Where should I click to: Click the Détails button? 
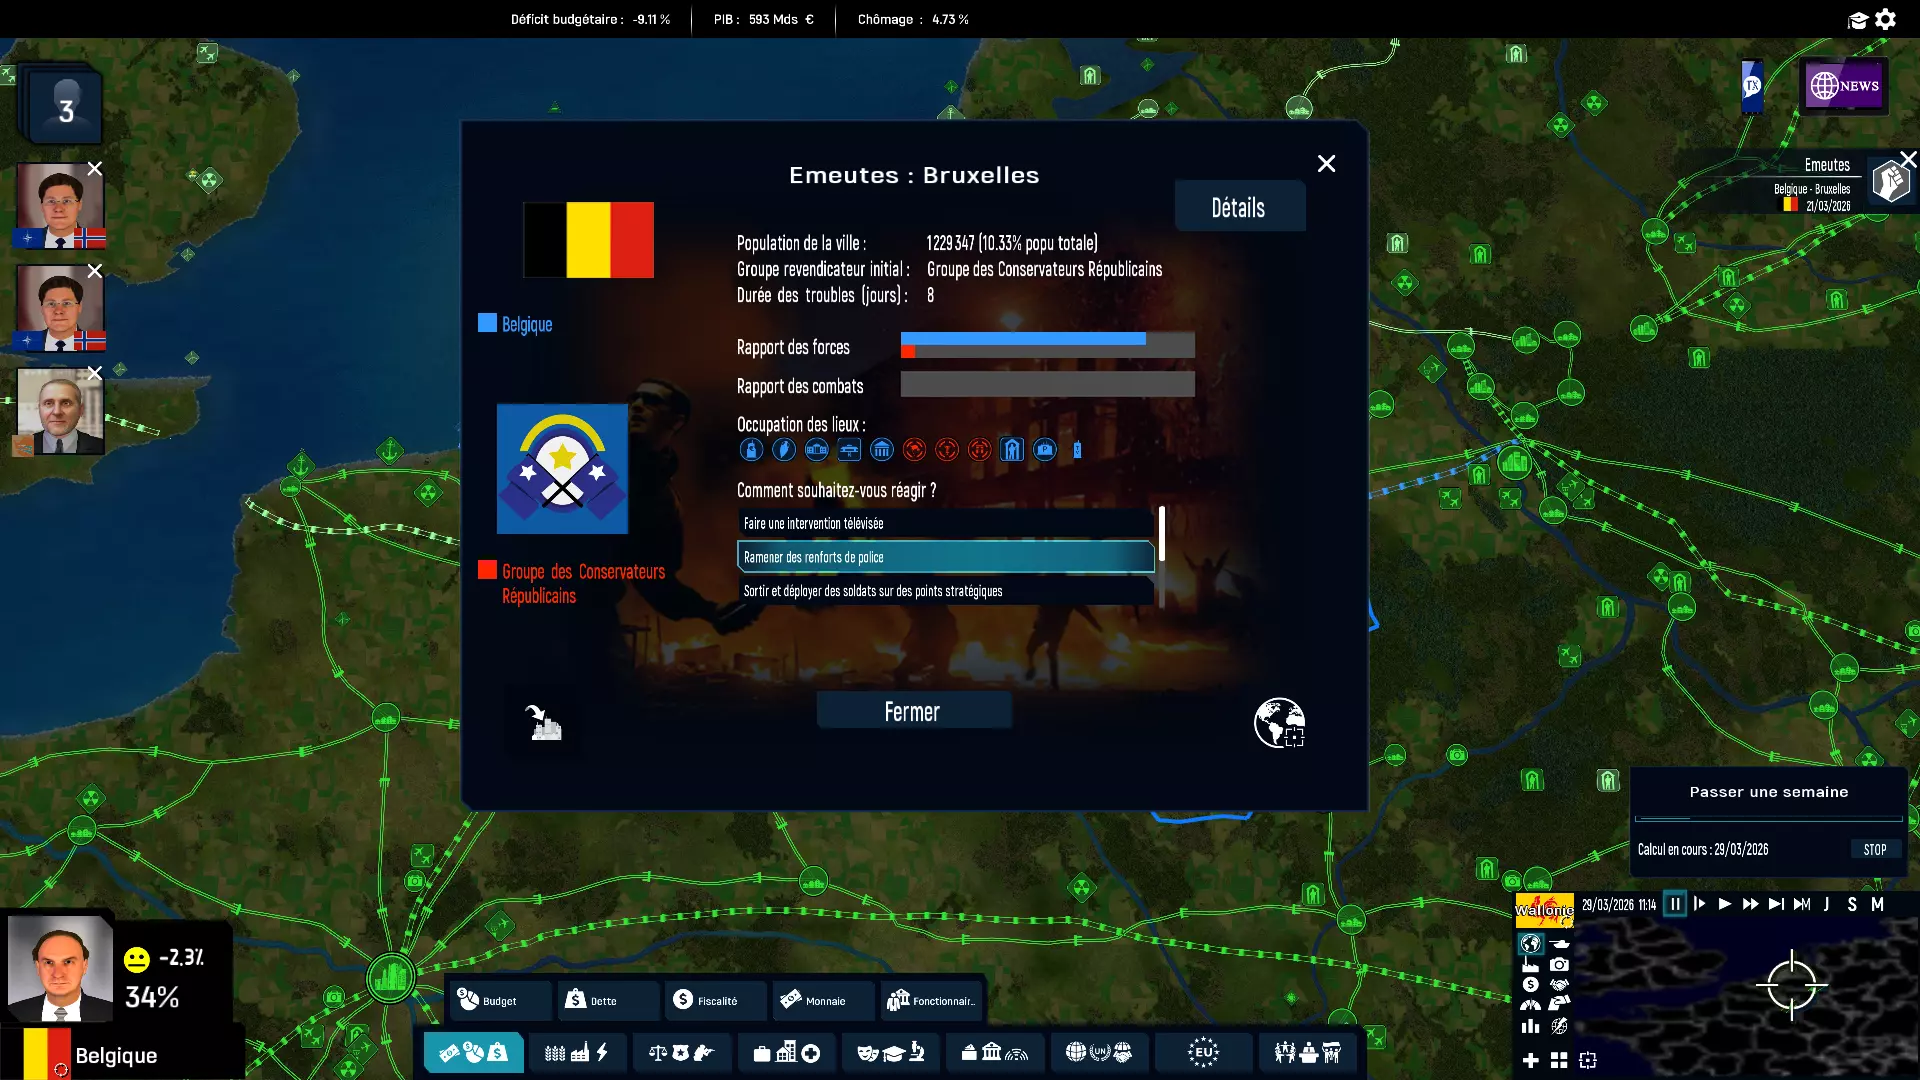pos(1239,207)
